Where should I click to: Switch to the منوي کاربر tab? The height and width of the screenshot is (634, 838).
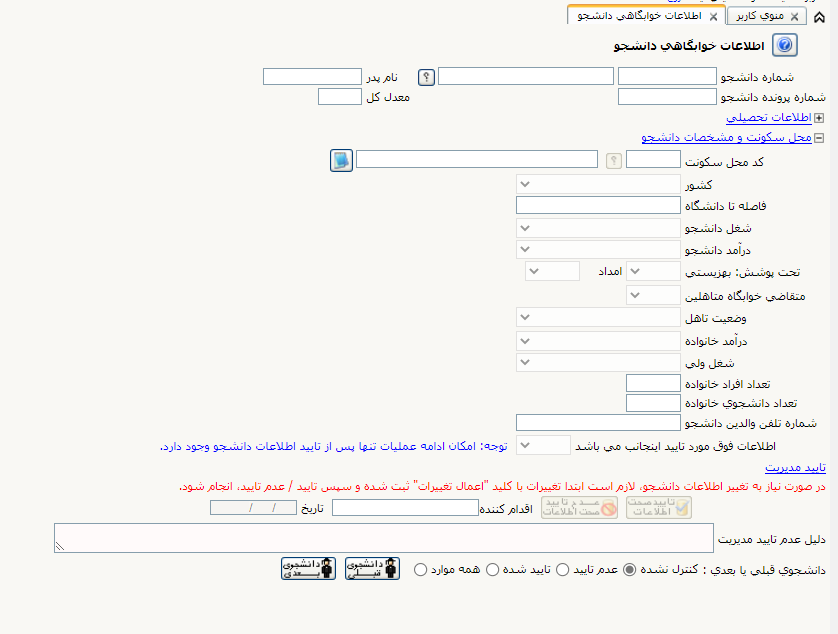point(760,16)
